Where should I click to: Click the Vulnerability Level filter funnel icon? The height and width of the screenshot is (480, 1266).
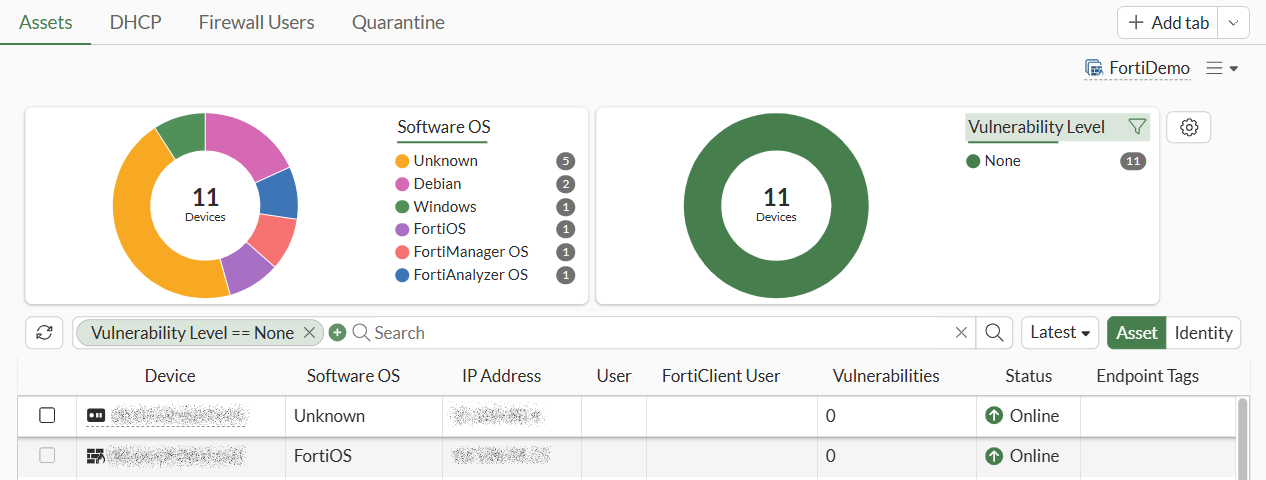point(1136,127)
